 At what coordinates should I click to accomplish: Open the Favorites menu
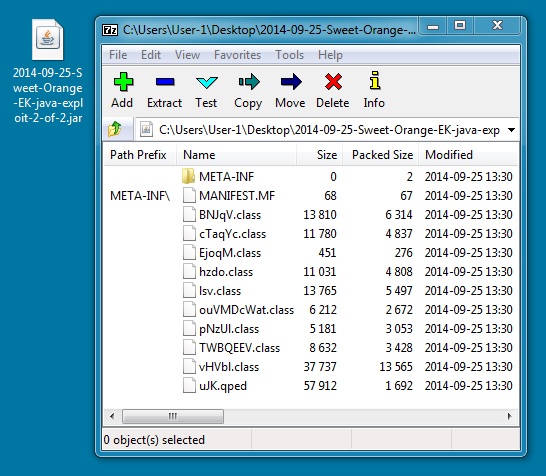[x=237, y=55]
